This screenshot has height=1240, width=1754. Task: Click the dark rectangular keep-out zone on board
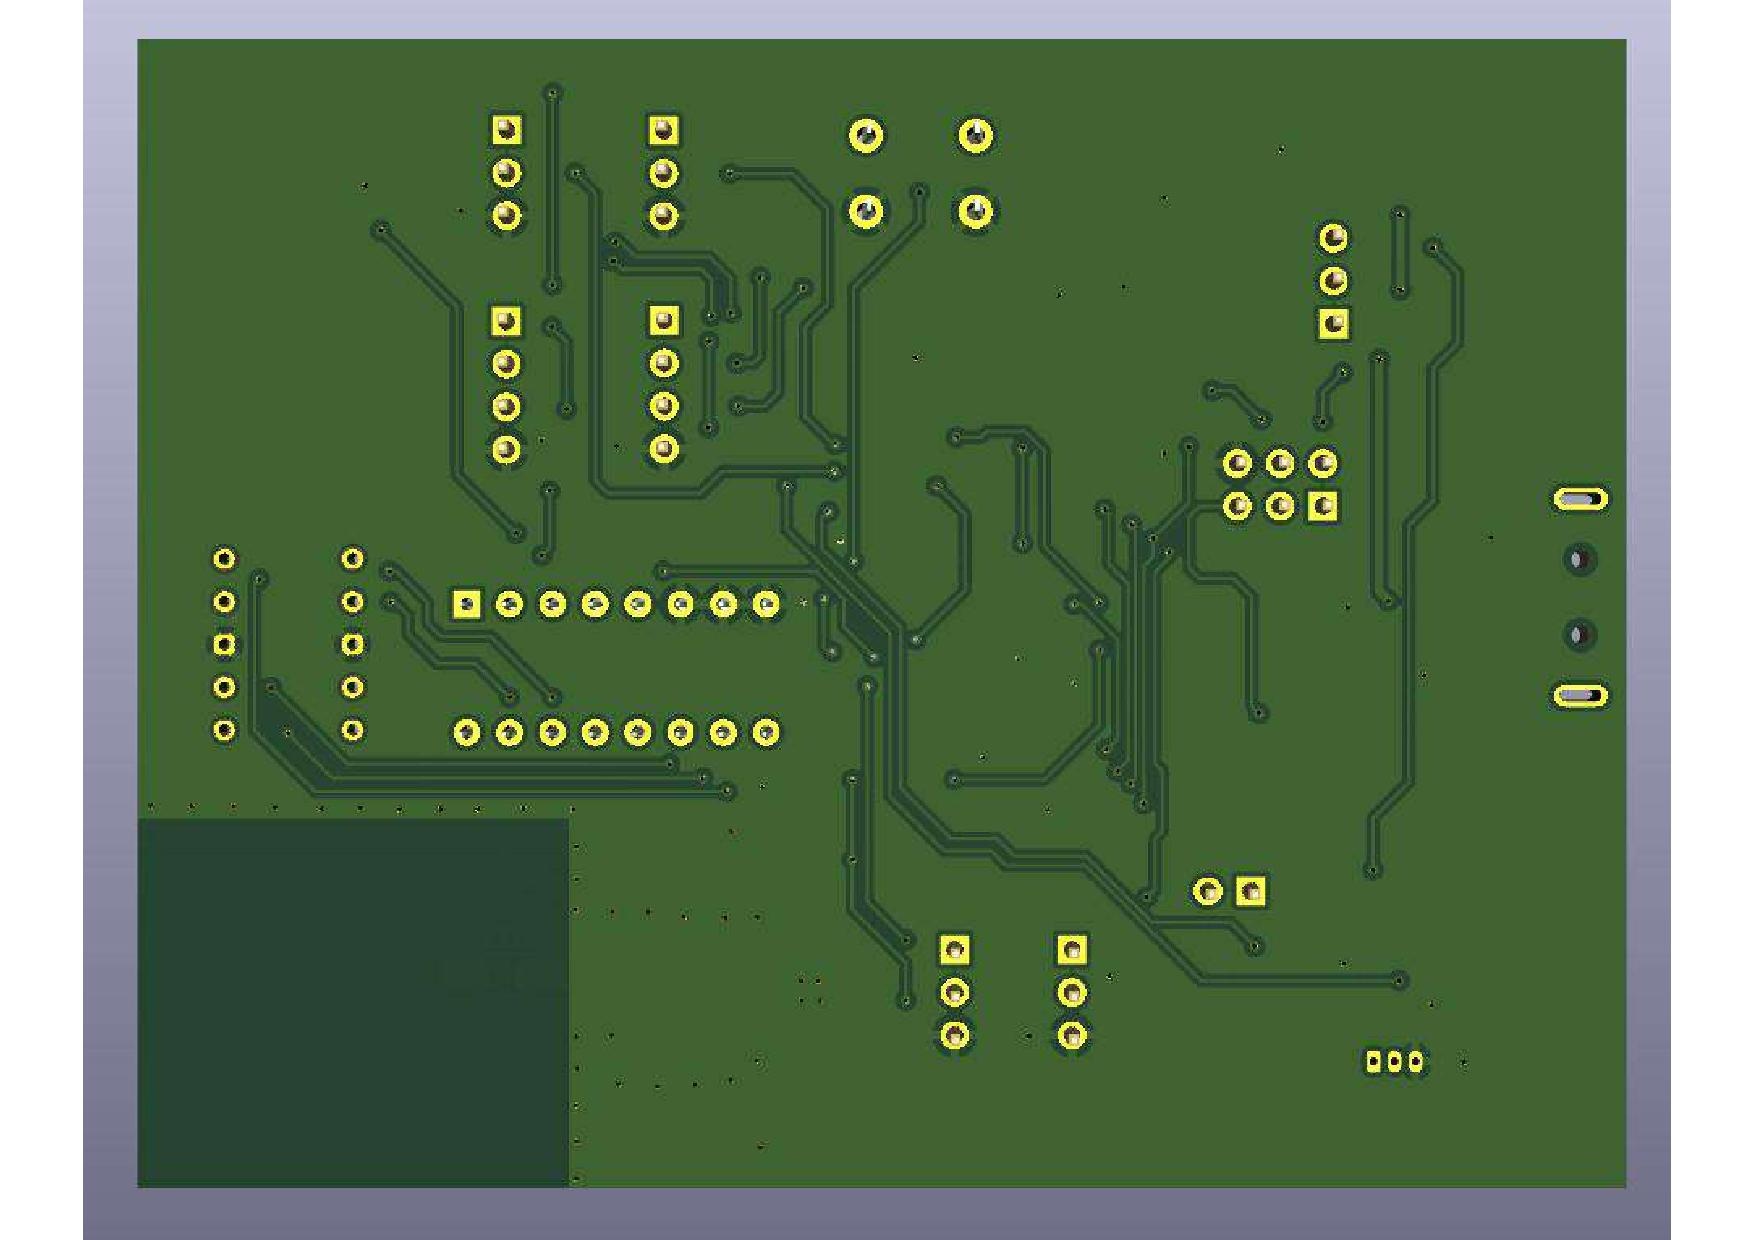[x=353, y=1003]
